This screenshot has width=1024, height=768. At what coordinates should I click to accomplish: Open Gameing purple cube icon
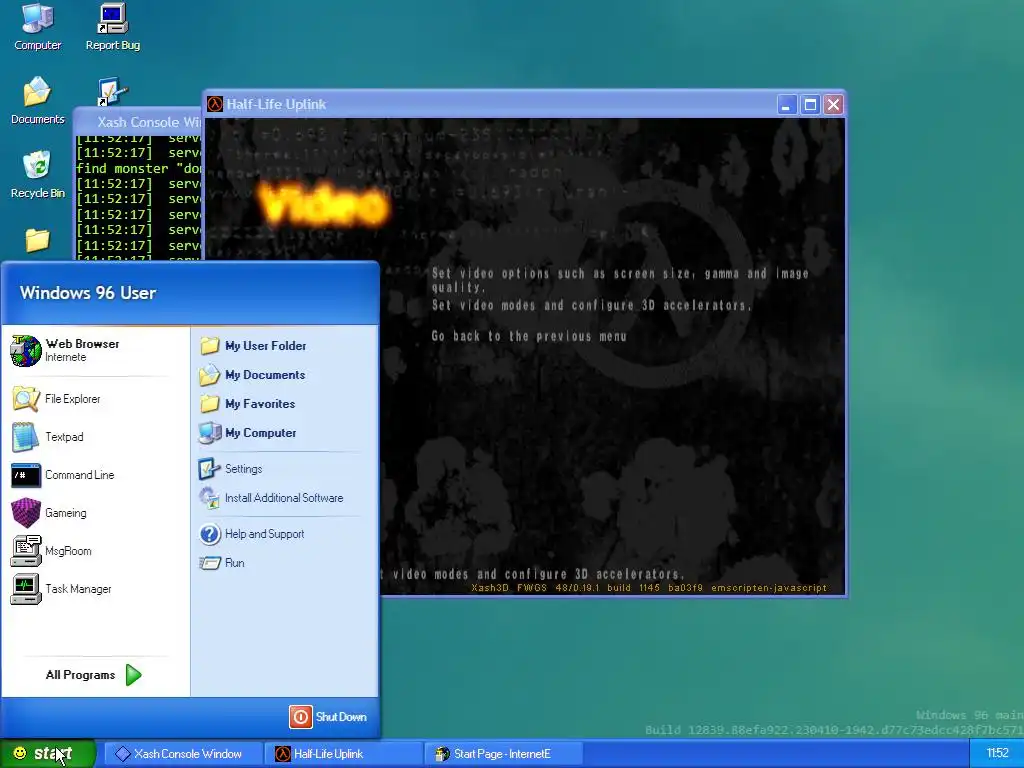tap(25, 513)
